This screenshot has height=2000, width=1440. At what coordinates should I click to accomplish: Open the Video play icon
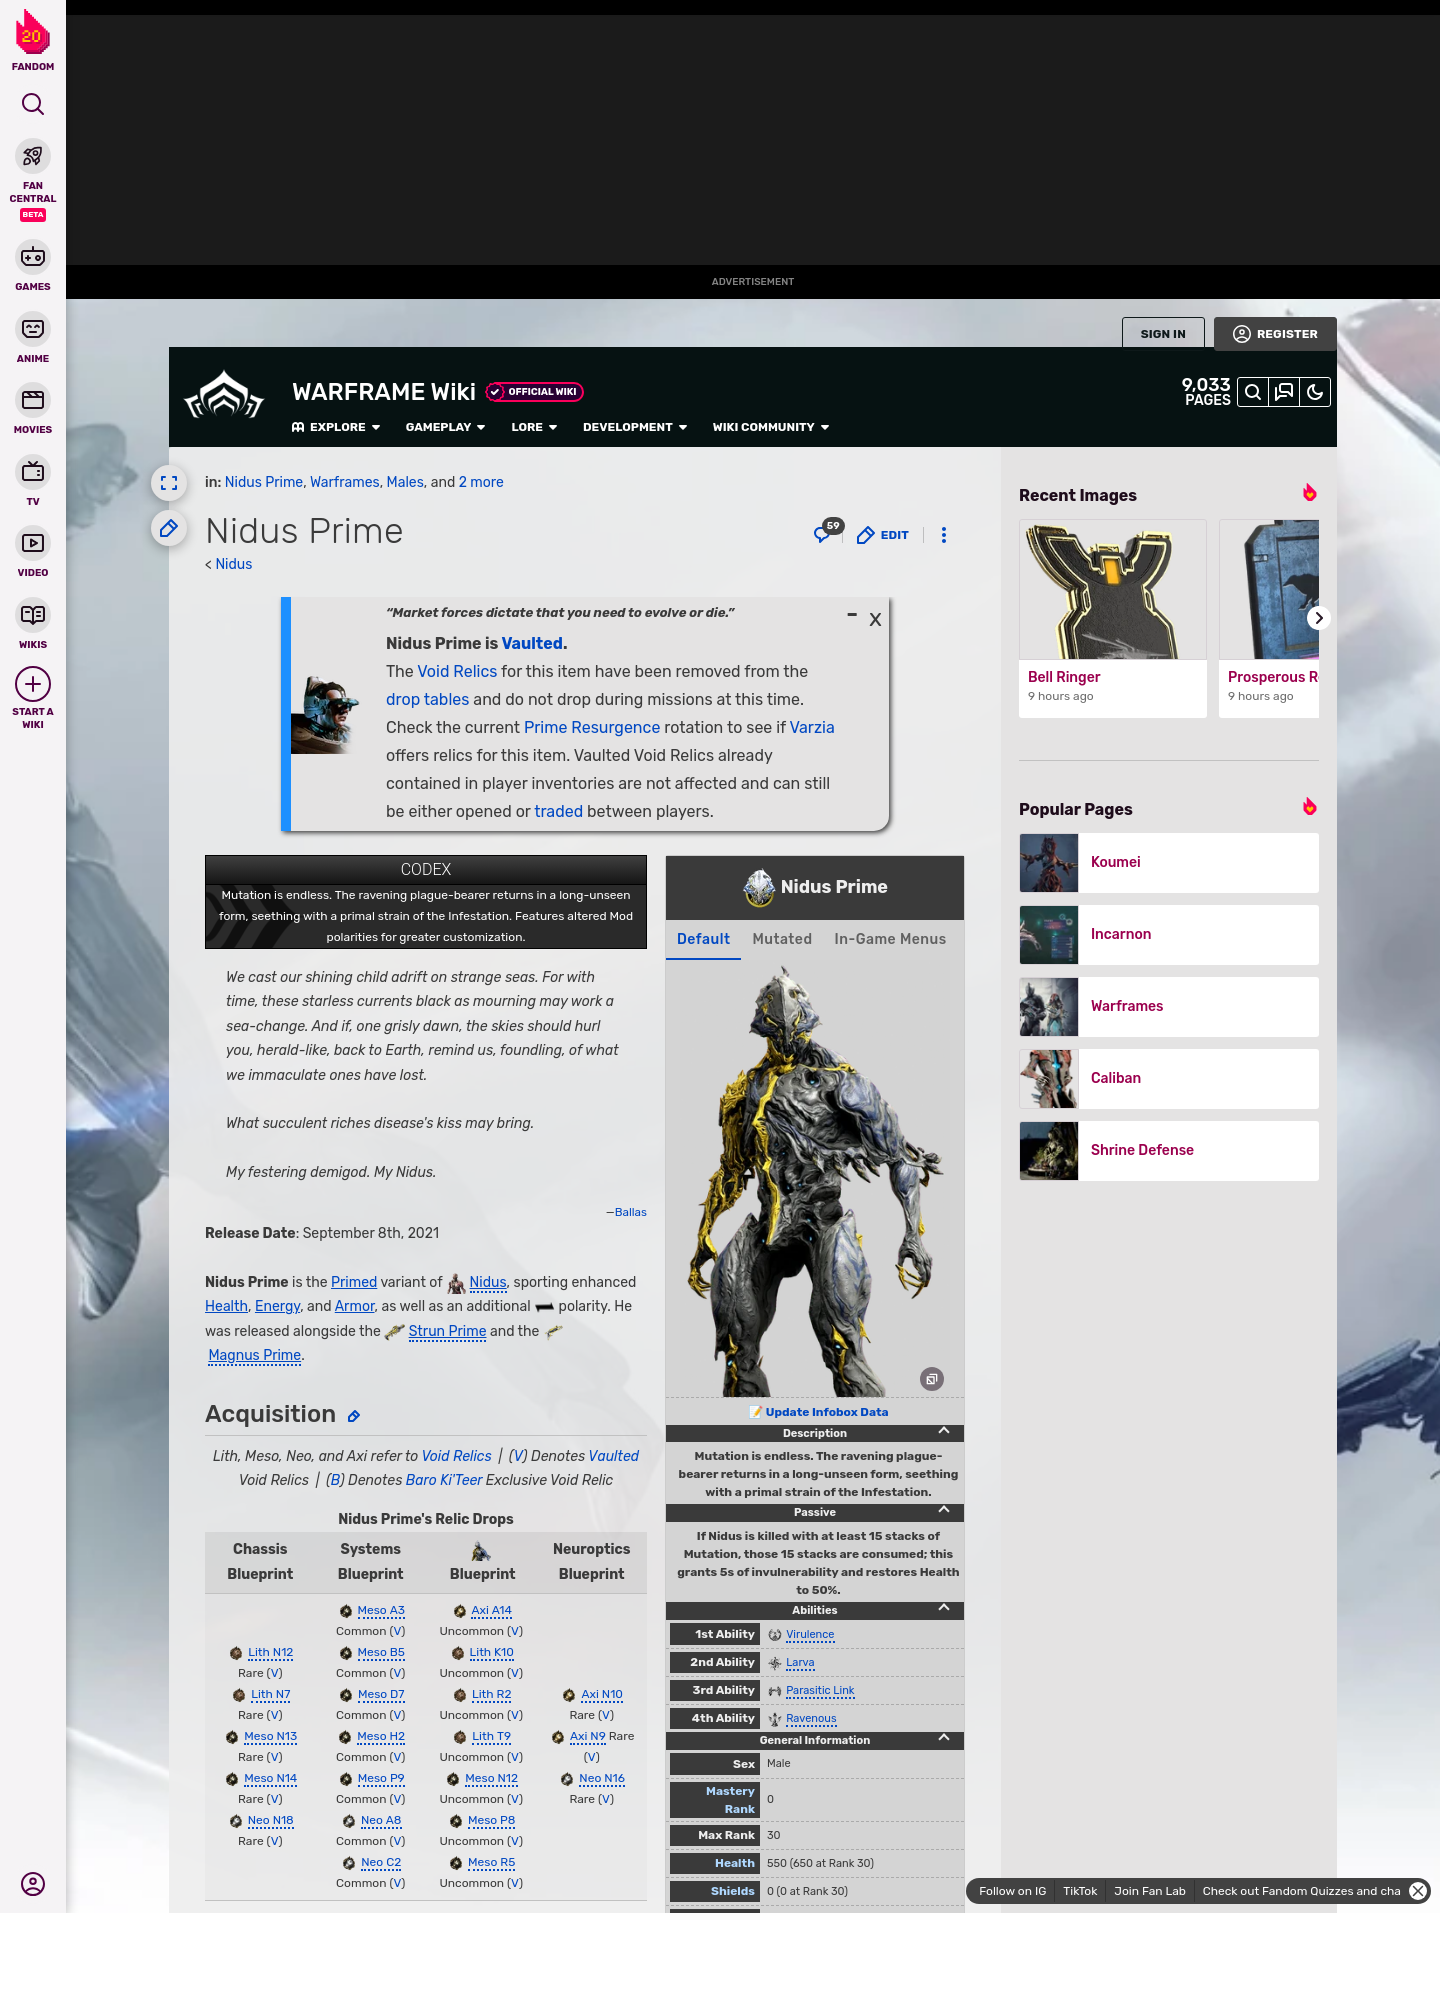(33, 543)
